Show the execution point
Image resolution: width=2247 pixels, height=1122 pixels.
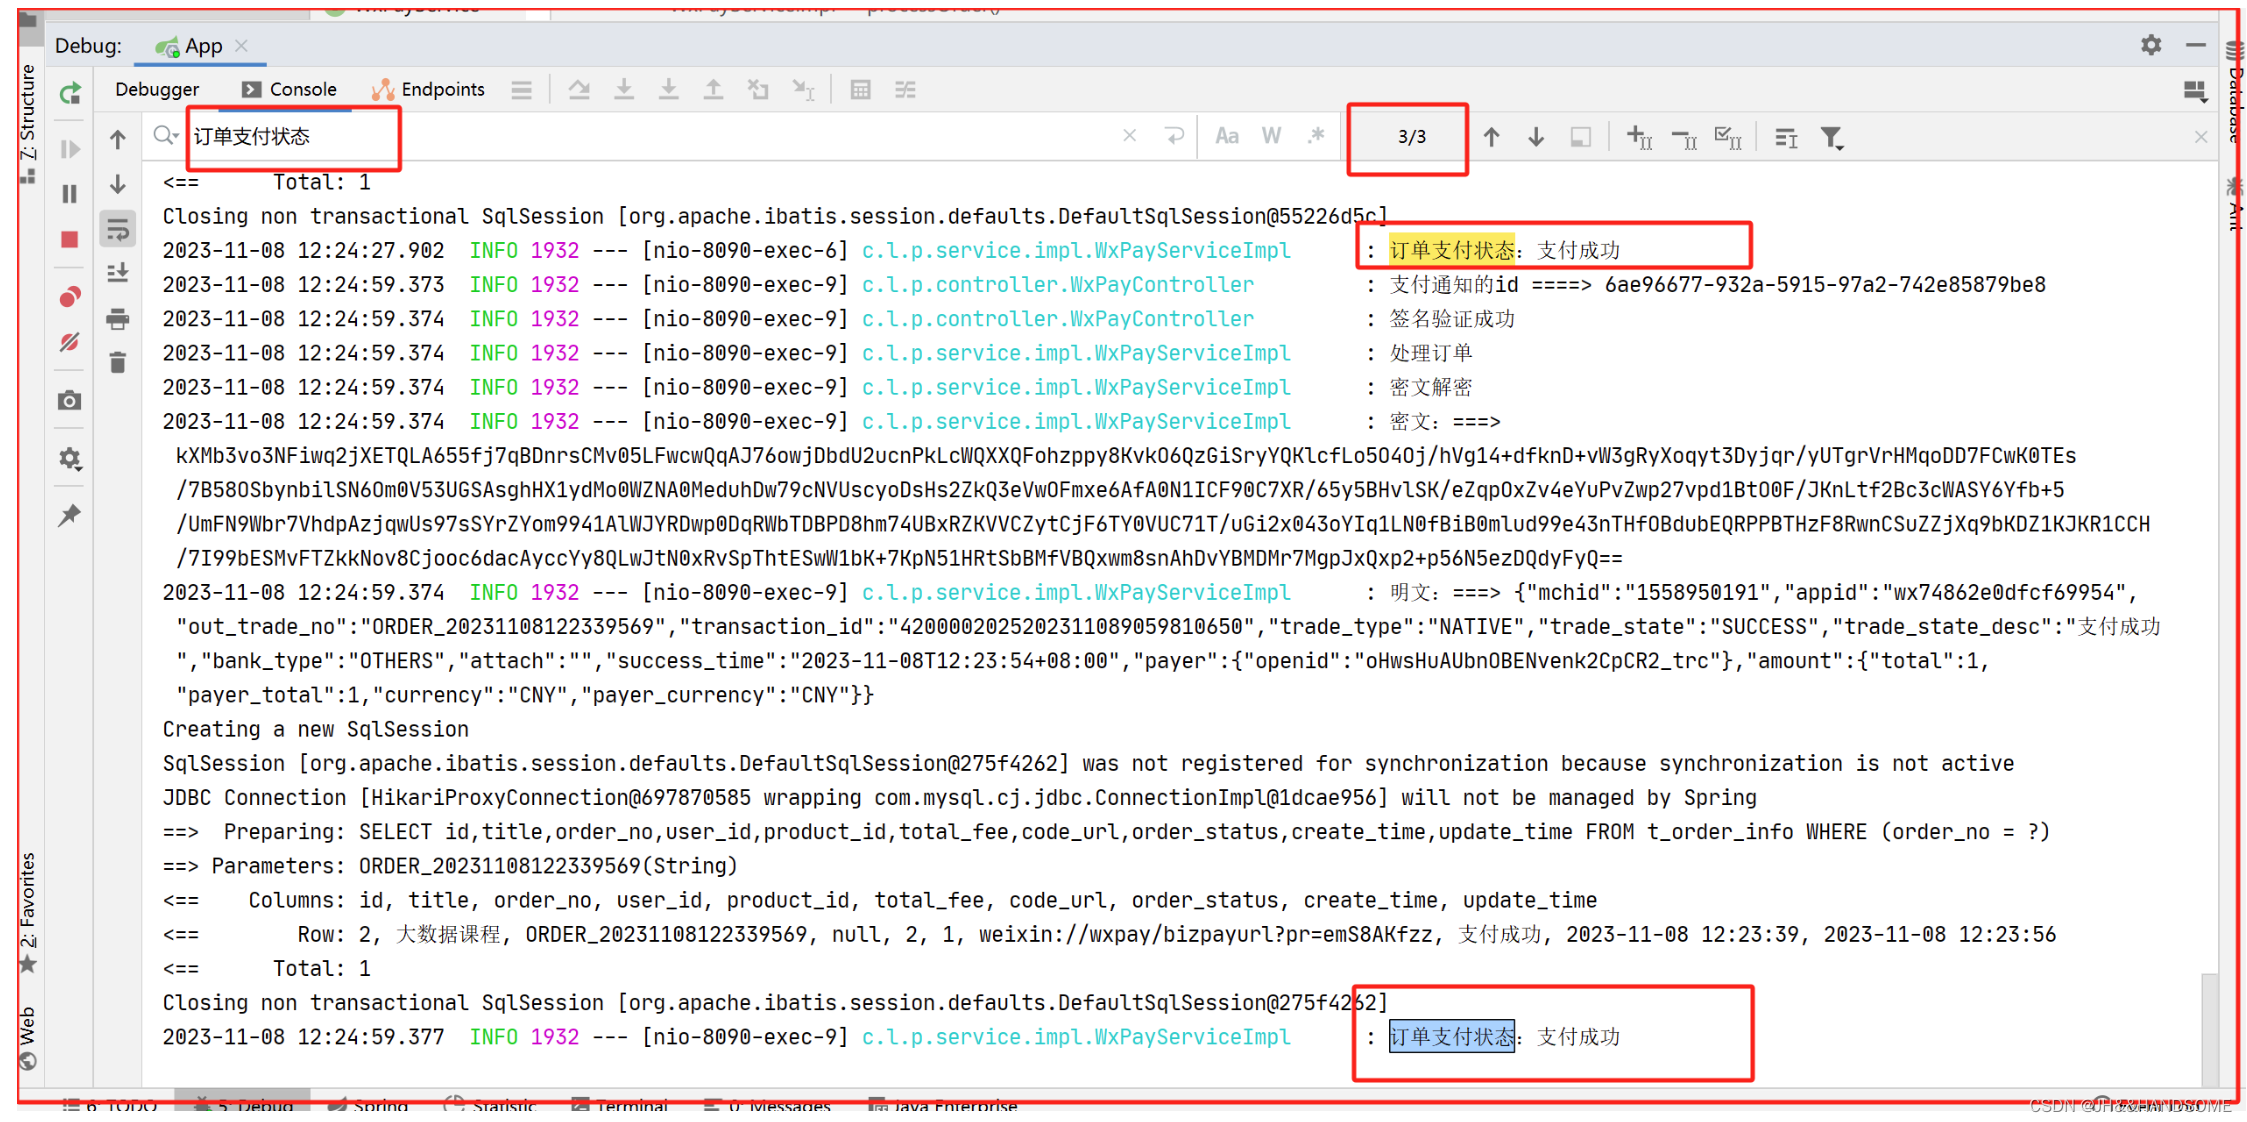point(522,90)
